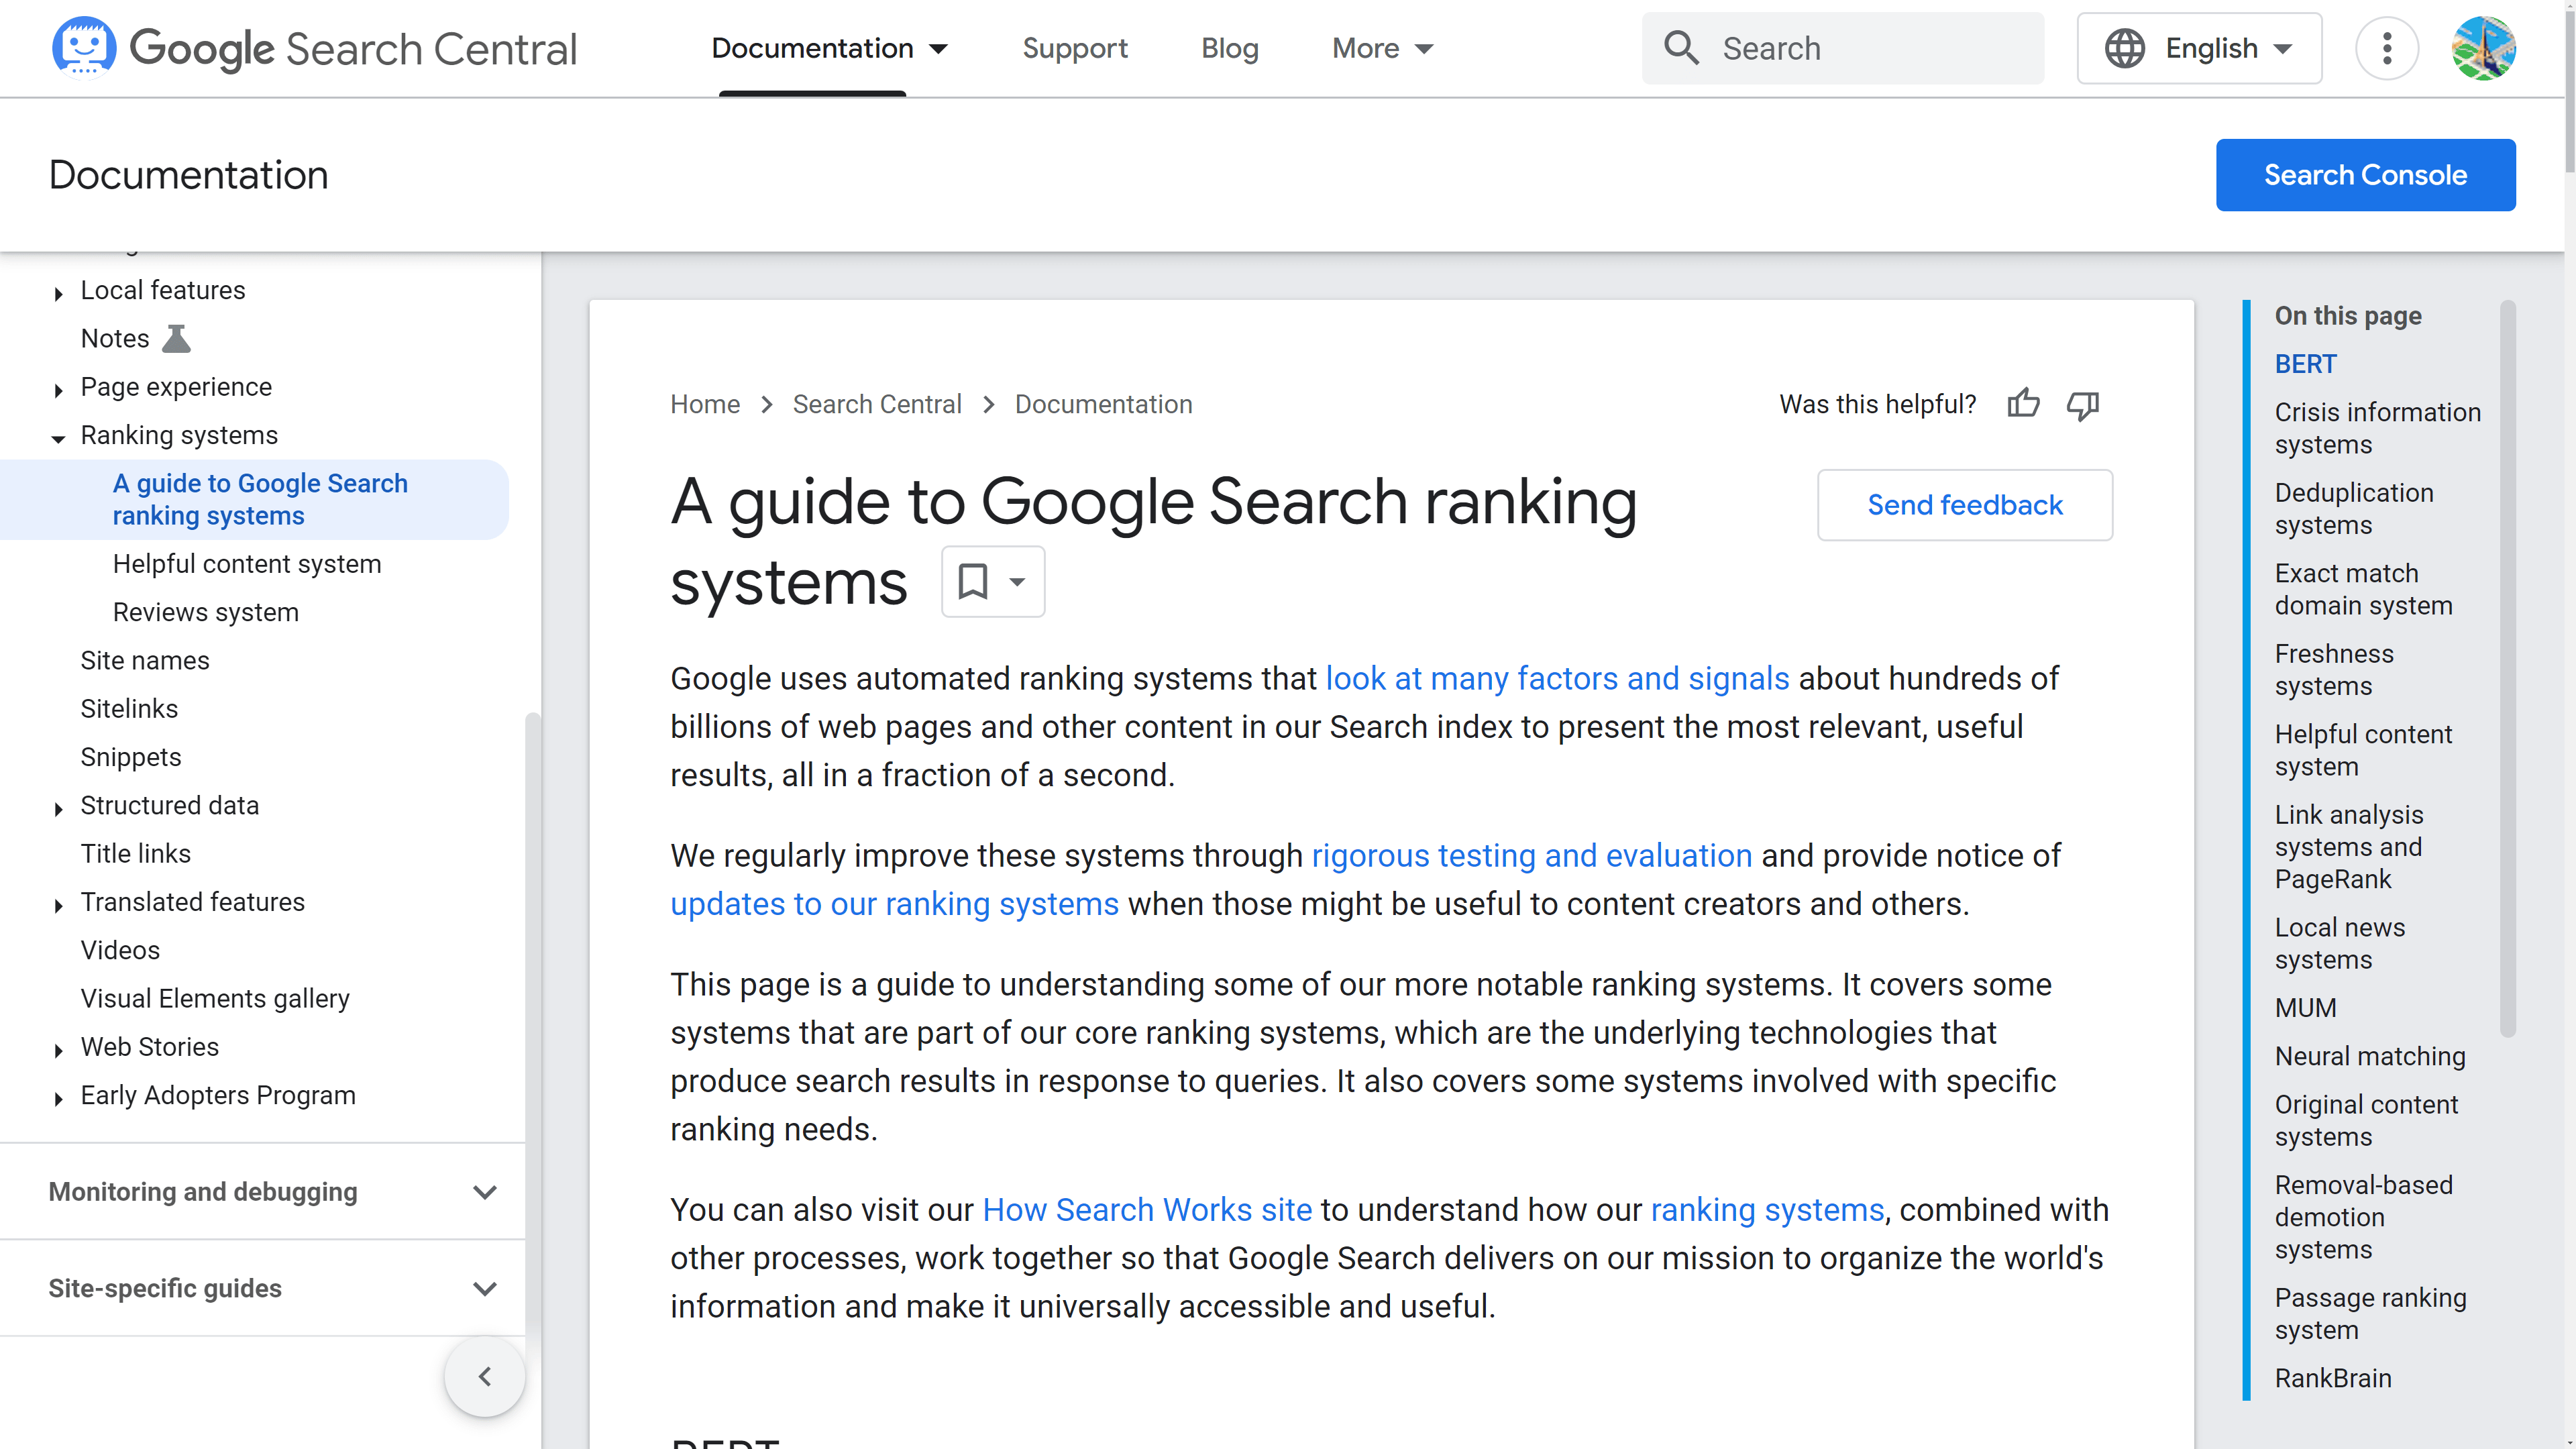The width and height of the screenshot is (2576, 1449).
Task: Jump to Exact match domain system section
Action: [2363, 589]
